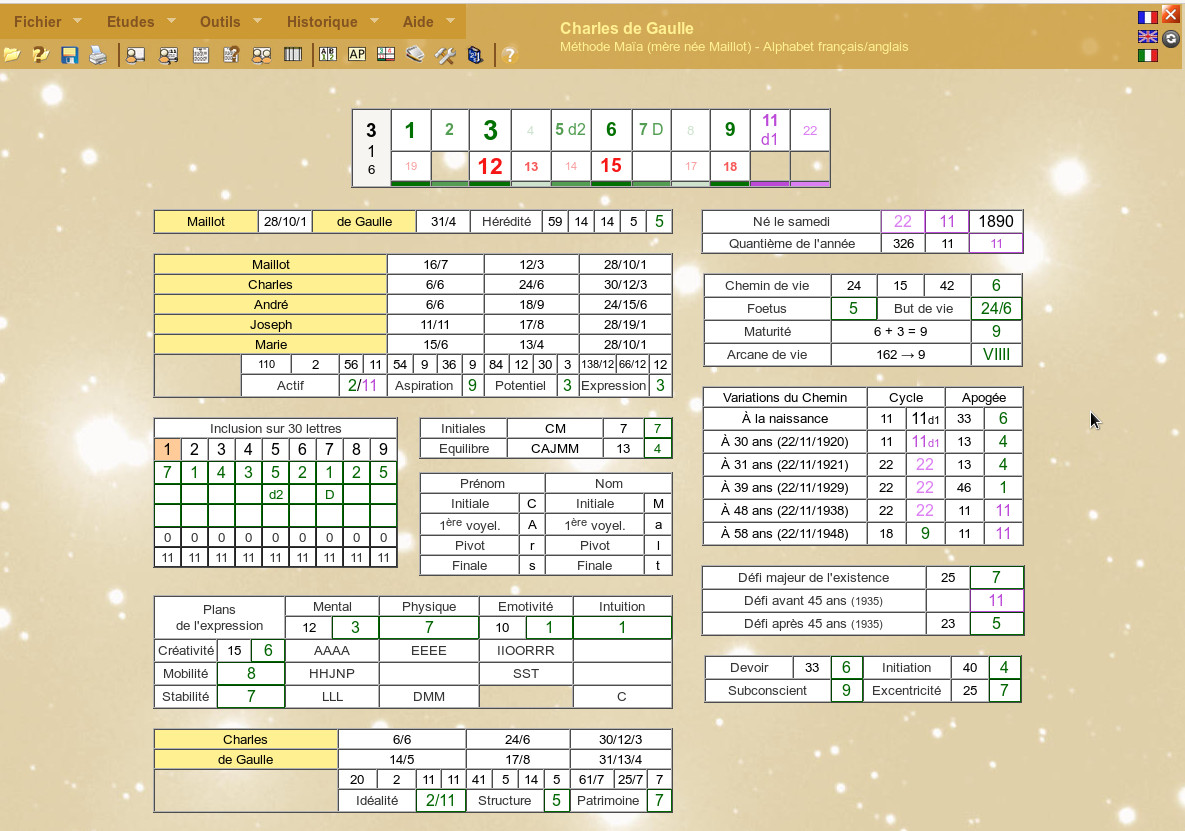Save the study with the floppy disk icon
Viewport: 1185px width, 831px height.
(x=70, y=54)
